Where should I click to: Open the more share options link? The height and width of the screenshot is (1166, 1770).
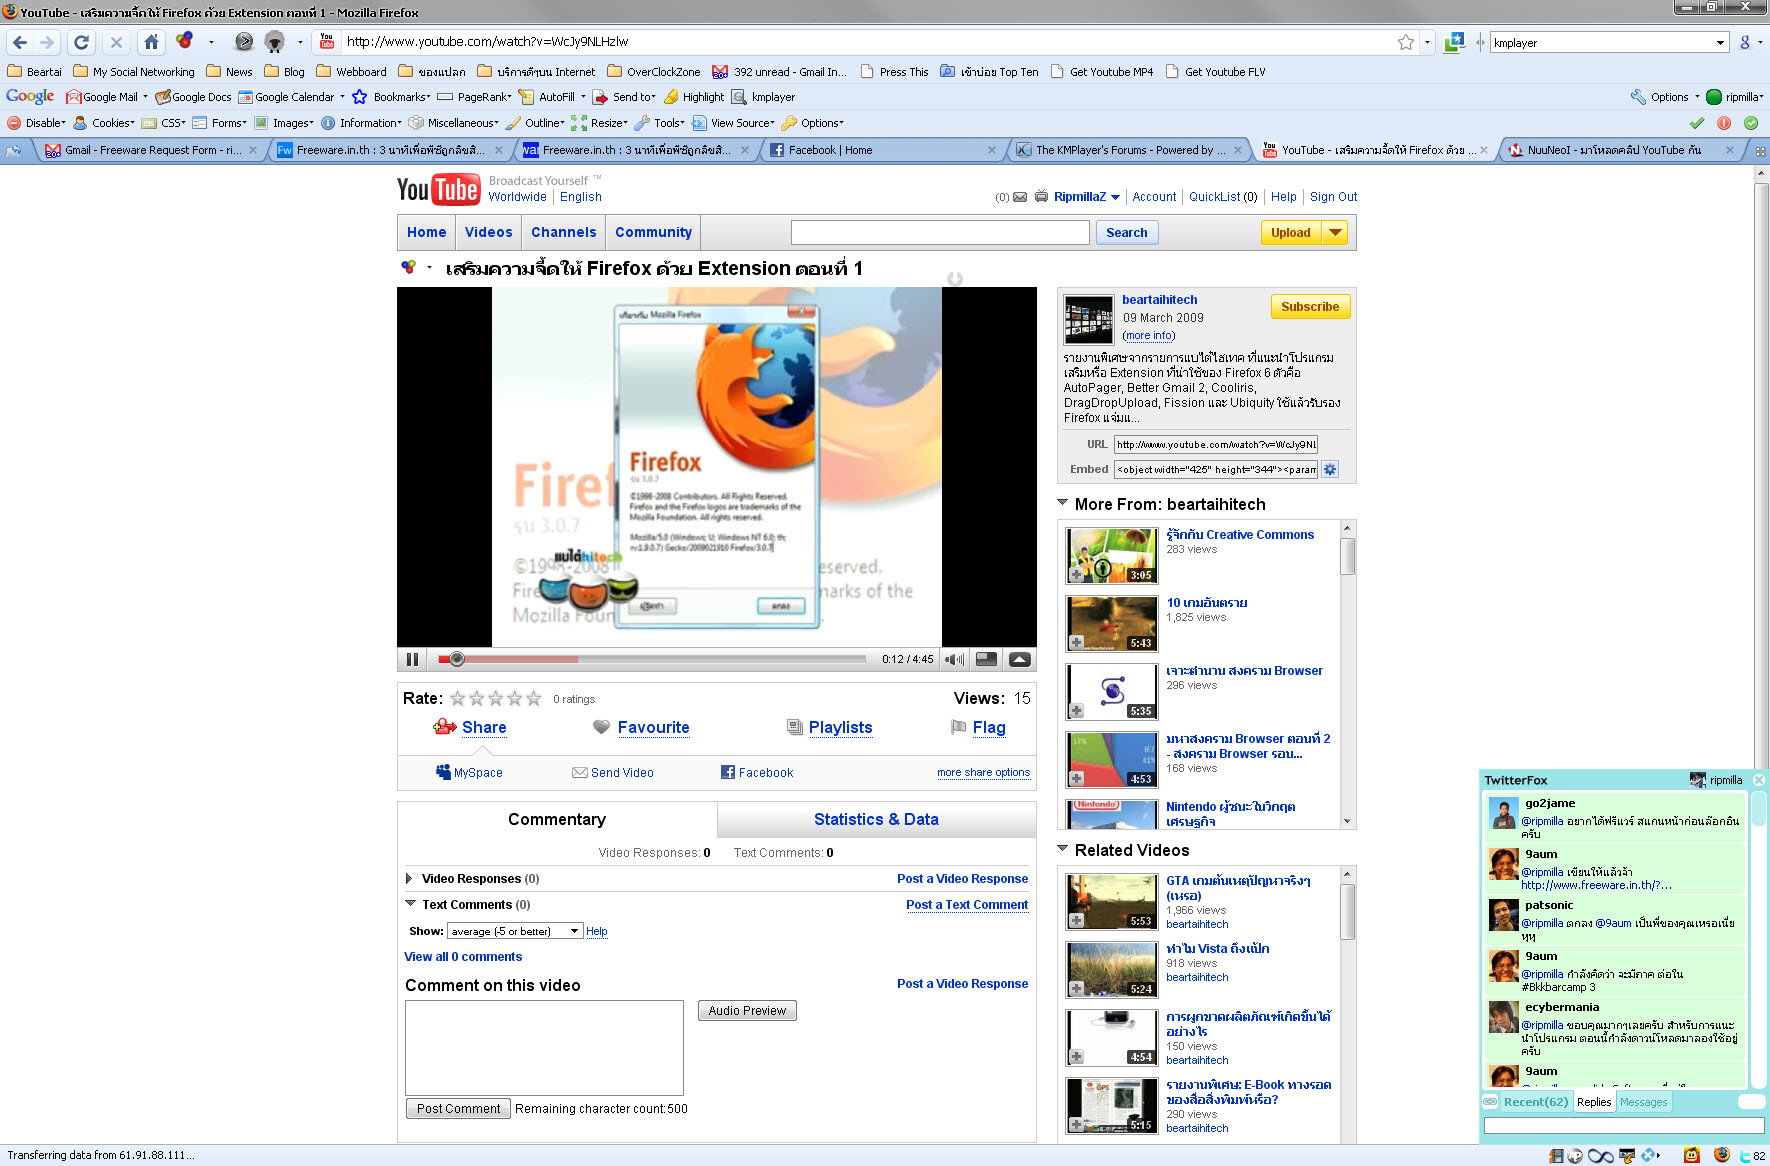[983, 772]
